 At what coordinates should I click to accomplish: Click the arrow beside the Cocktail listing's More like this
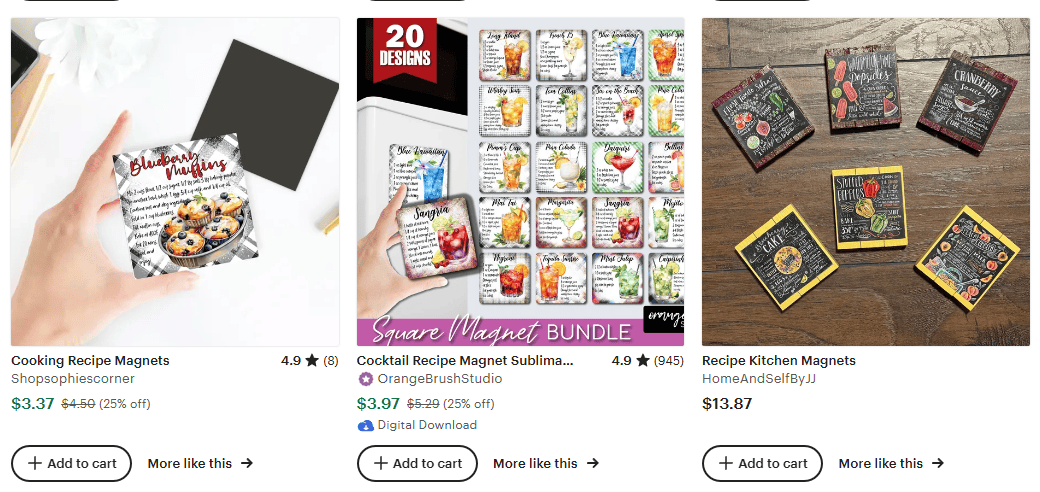coord(593,463)
